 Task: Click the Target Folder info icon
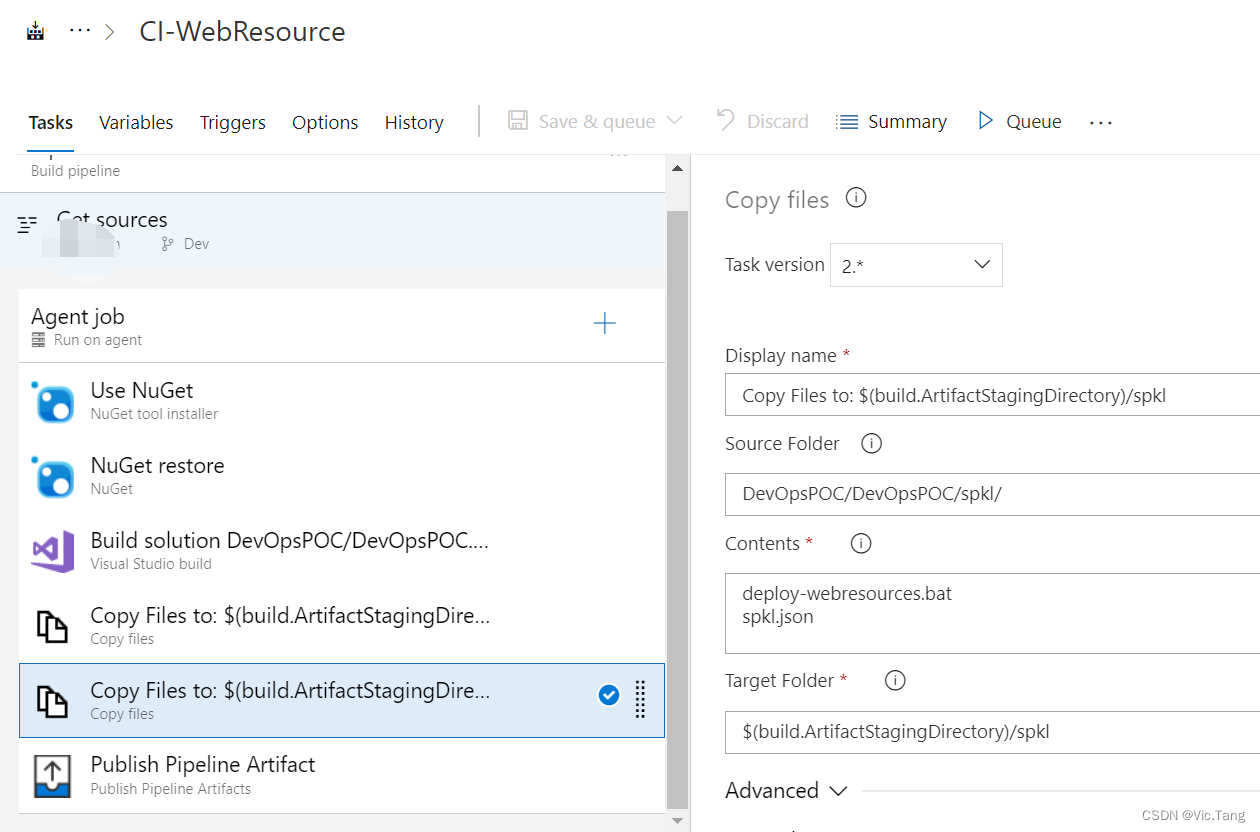pyautogui.click(x=894, y=680)
